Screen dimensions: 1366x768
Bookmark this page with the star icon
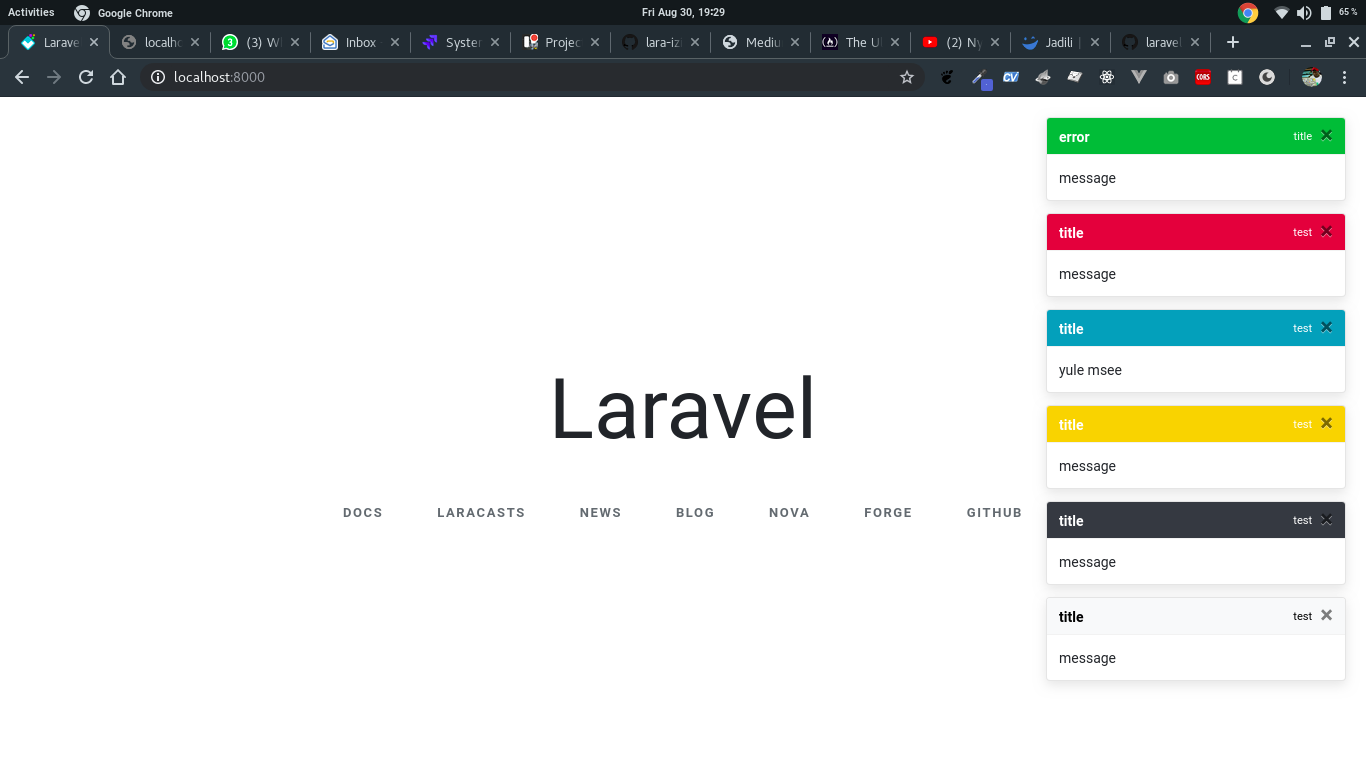click(907, 77)
